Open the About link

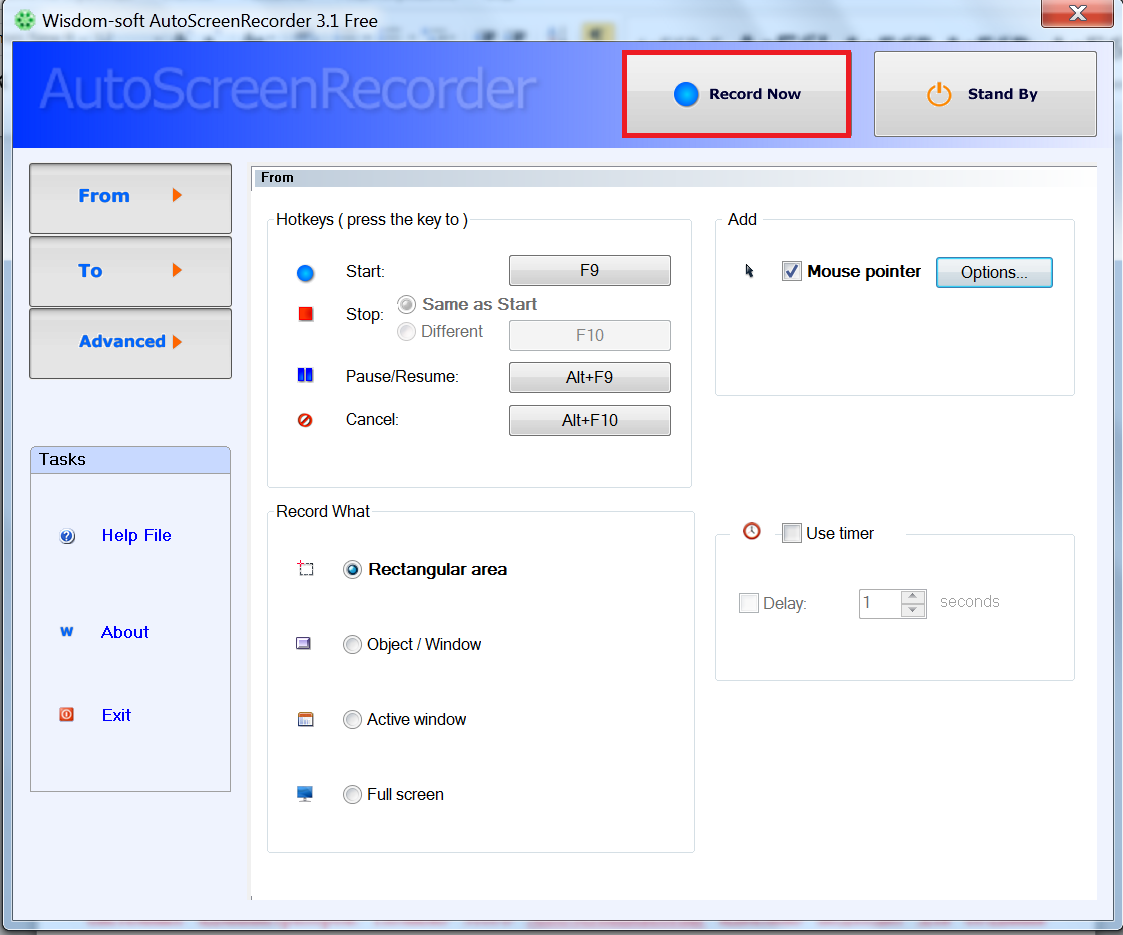pos(125,632)
